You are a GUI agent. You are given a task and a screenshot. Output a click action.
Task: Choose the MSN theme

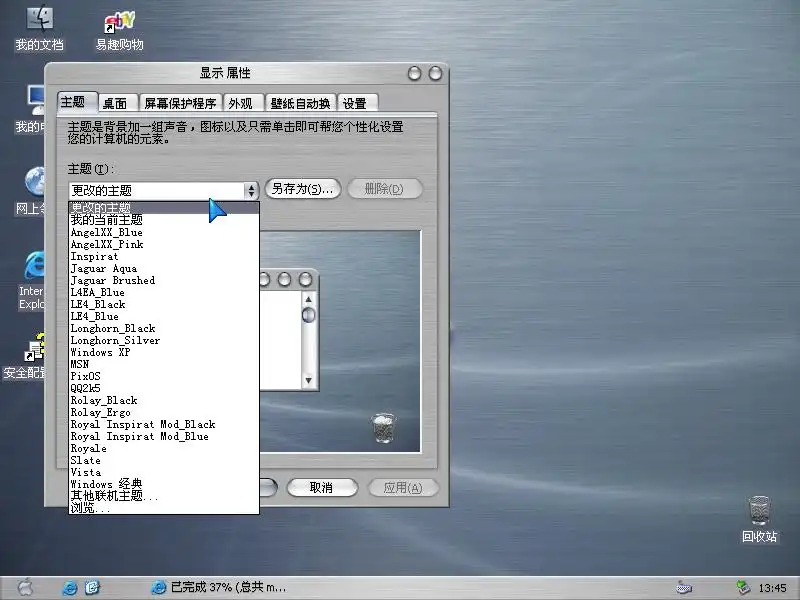(x=164, y=364)
